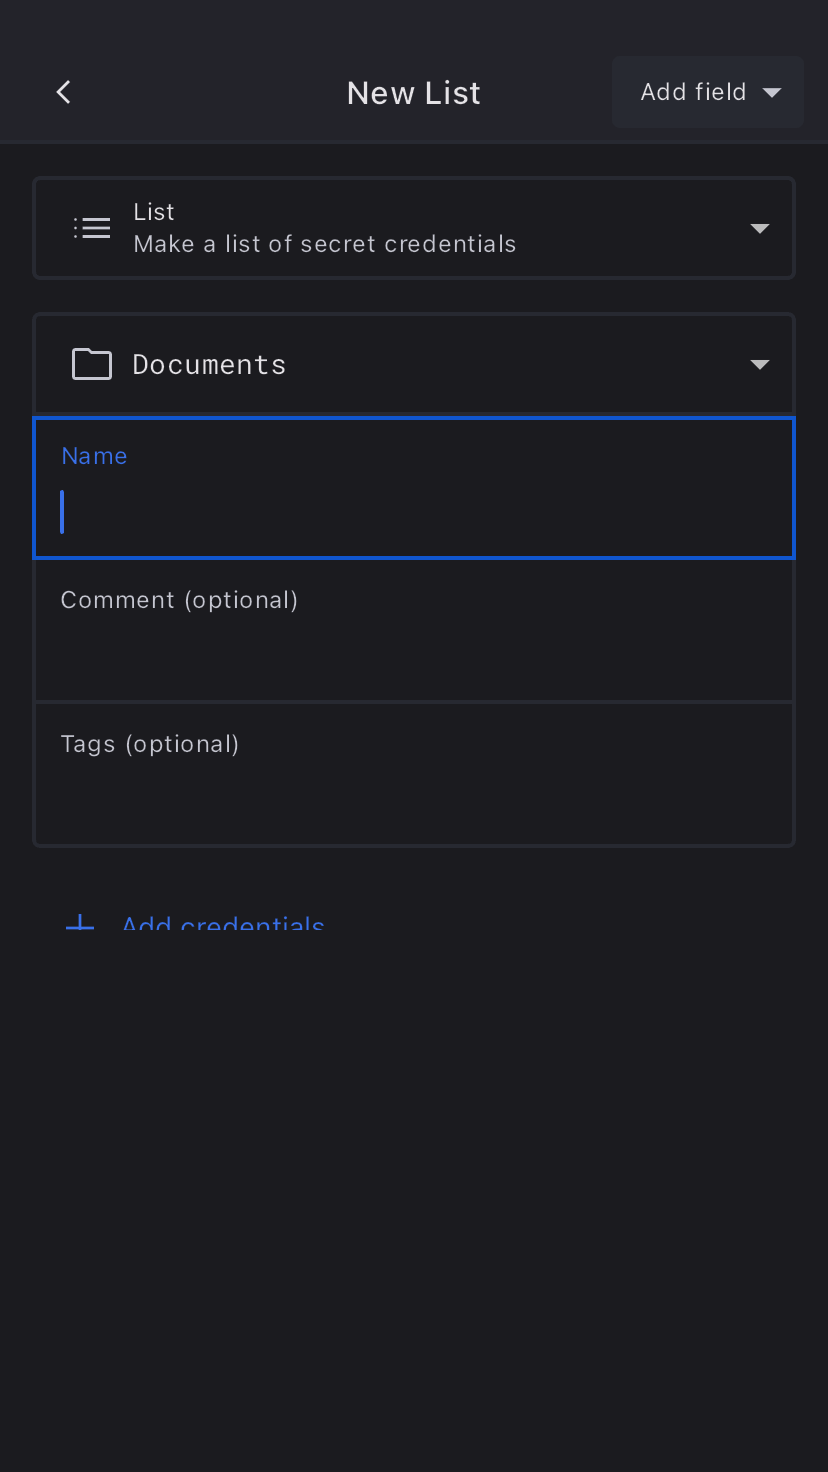Click the Documents folder icon
Screen dimensions: 828x1472
coord(92,364)
